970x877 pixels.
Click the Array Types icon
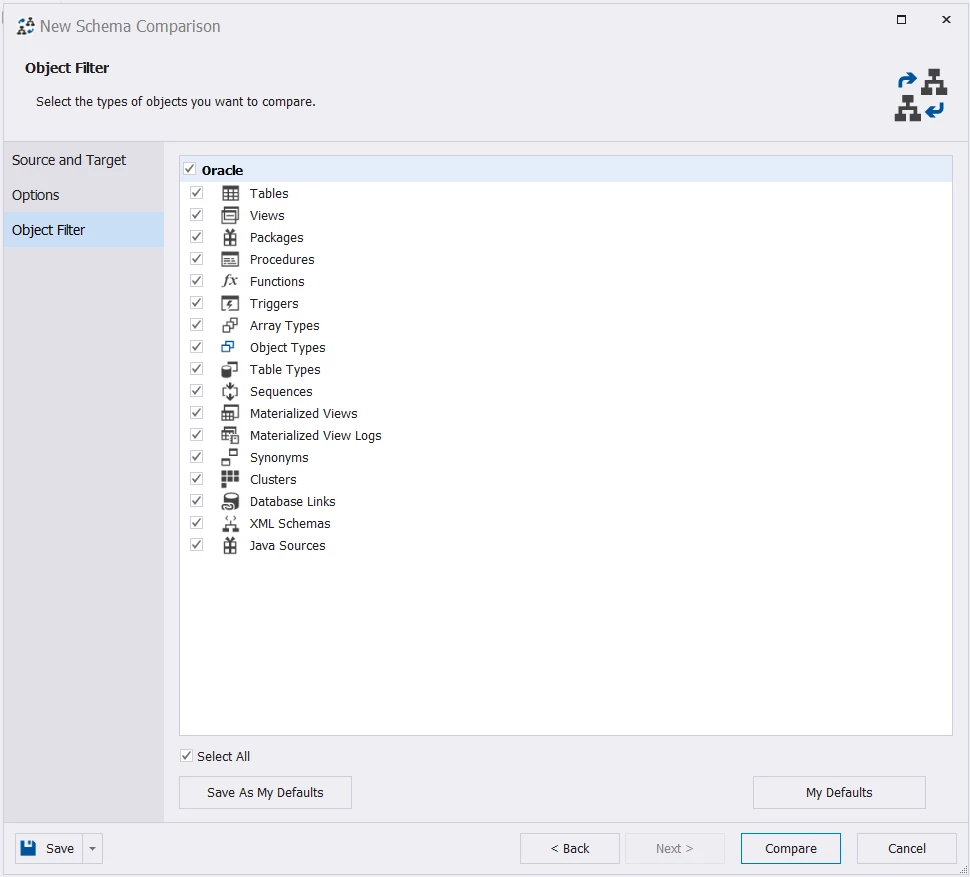[230, 325]
